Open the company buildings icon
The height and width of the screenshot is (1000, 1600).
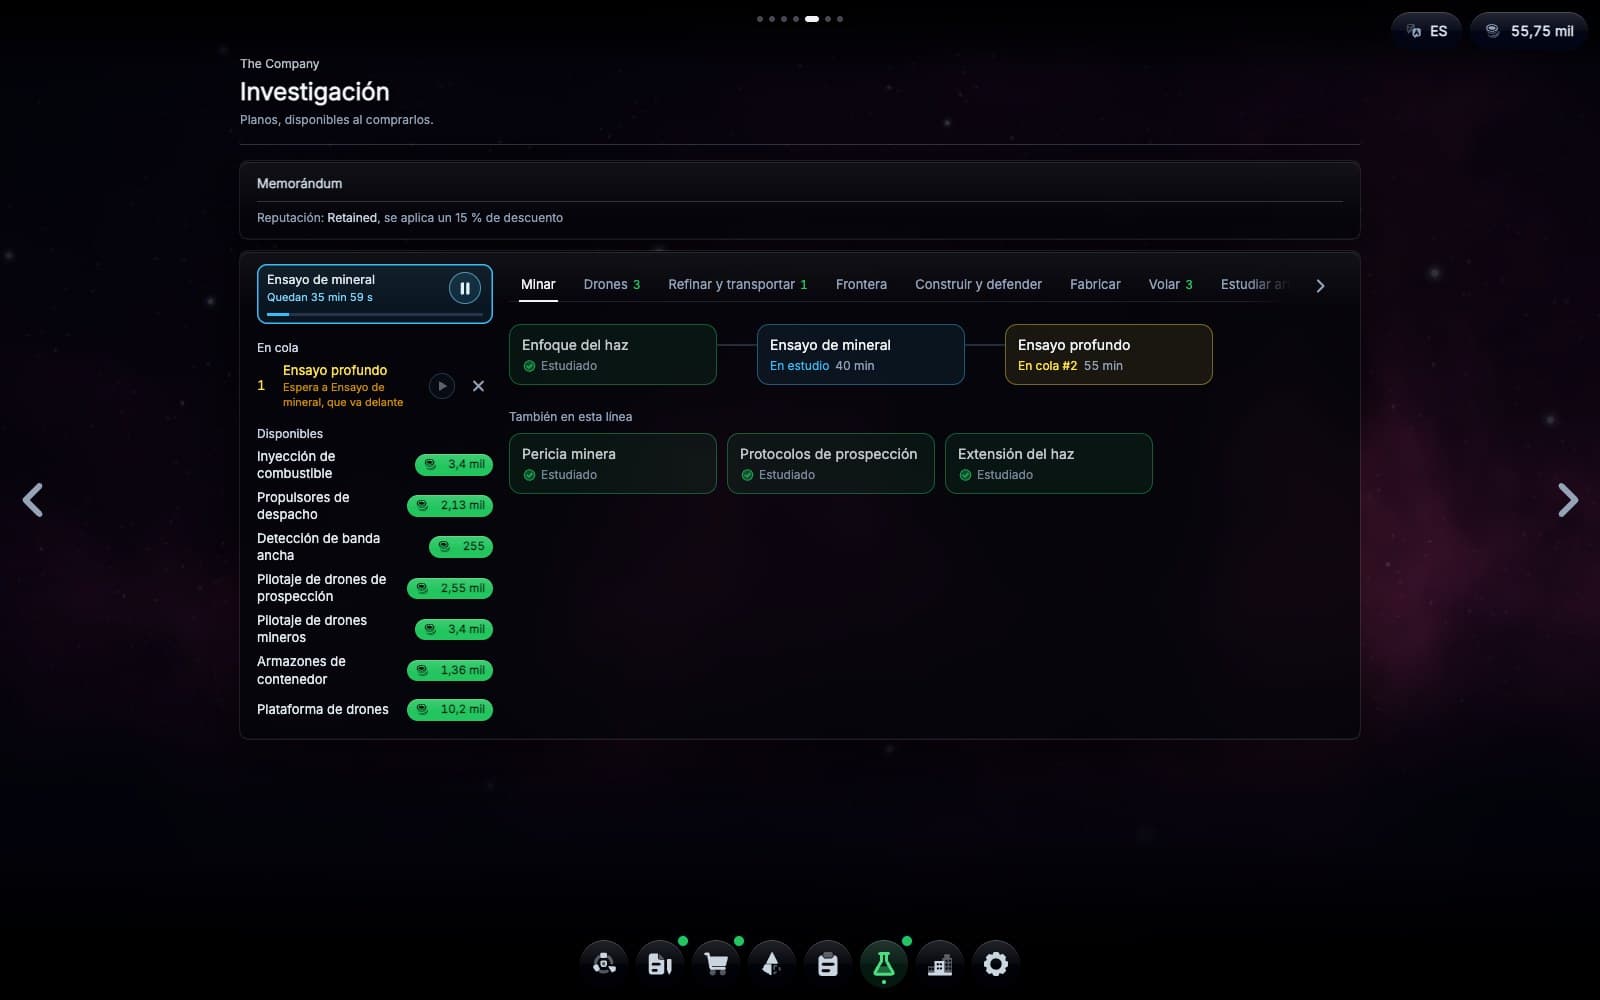[x=940, y=964]
